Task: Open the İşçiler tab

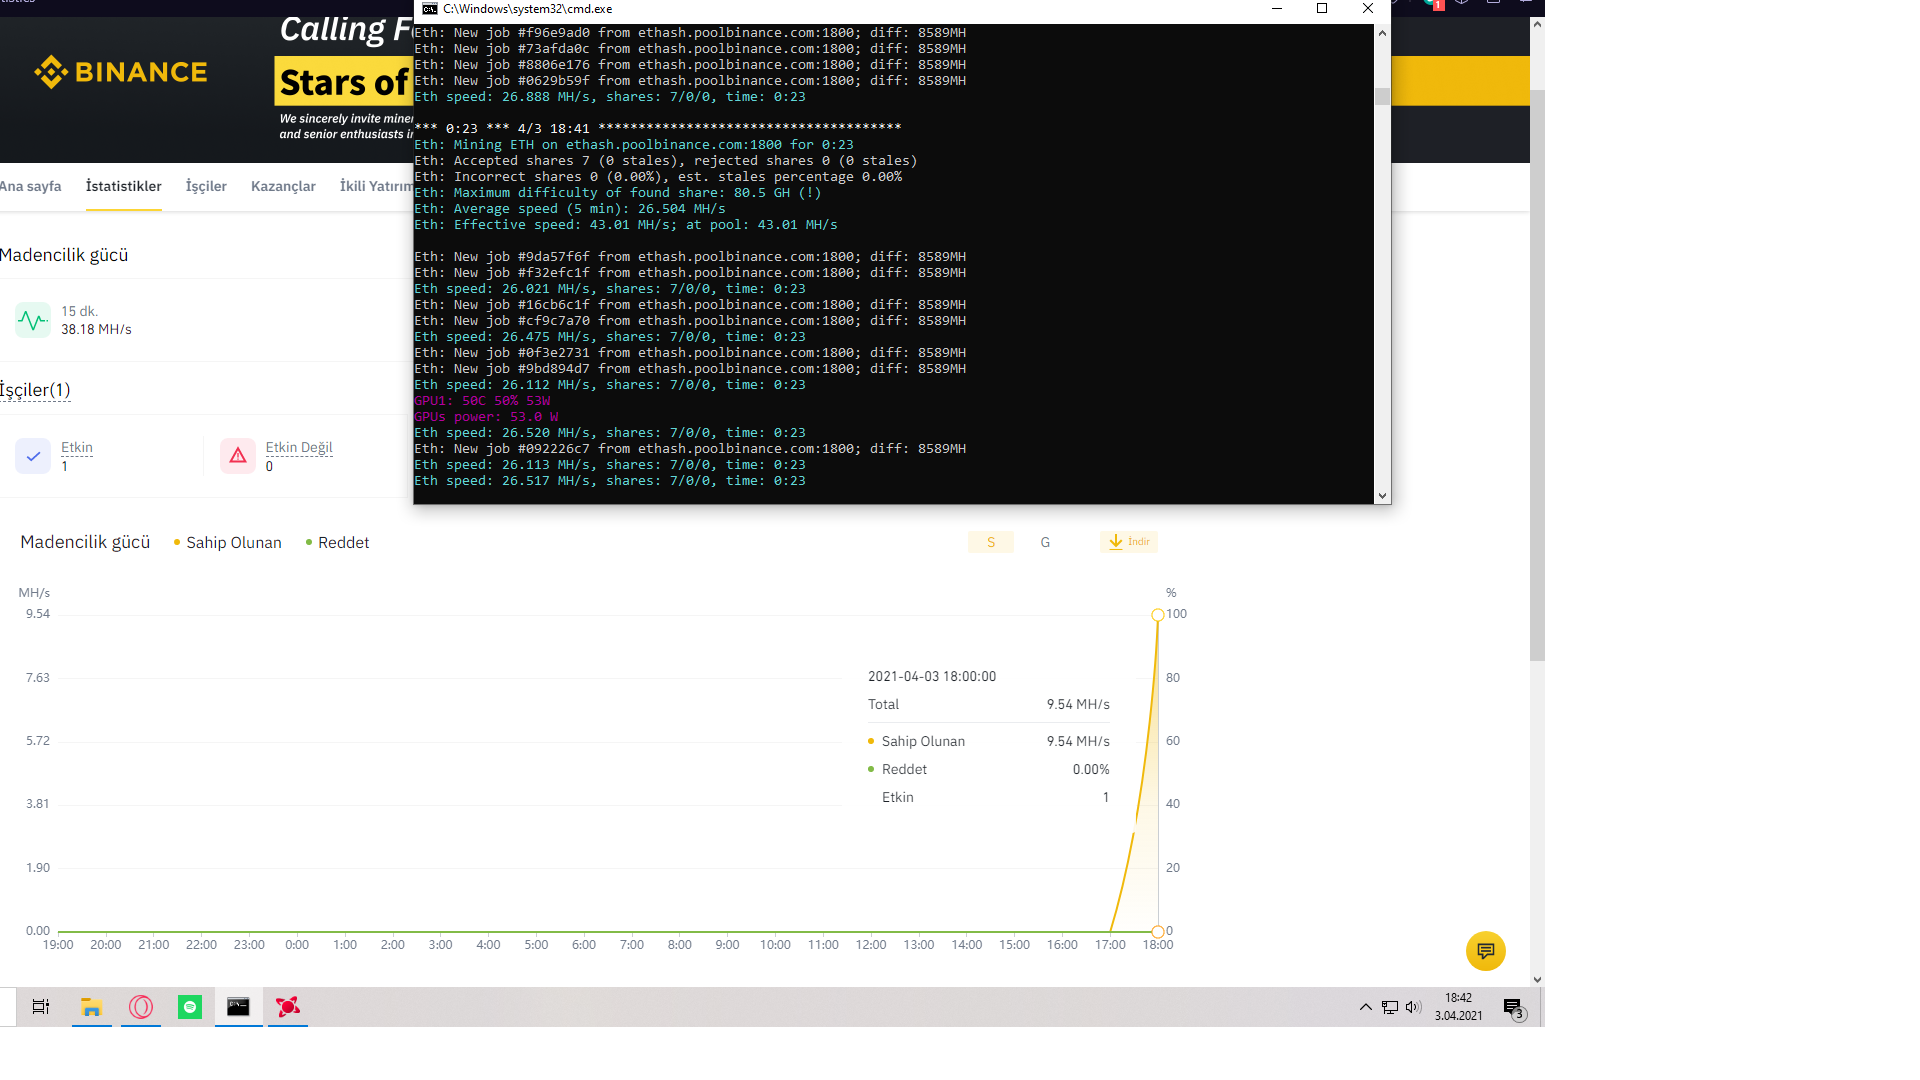Action: click(x=206, y=186)
